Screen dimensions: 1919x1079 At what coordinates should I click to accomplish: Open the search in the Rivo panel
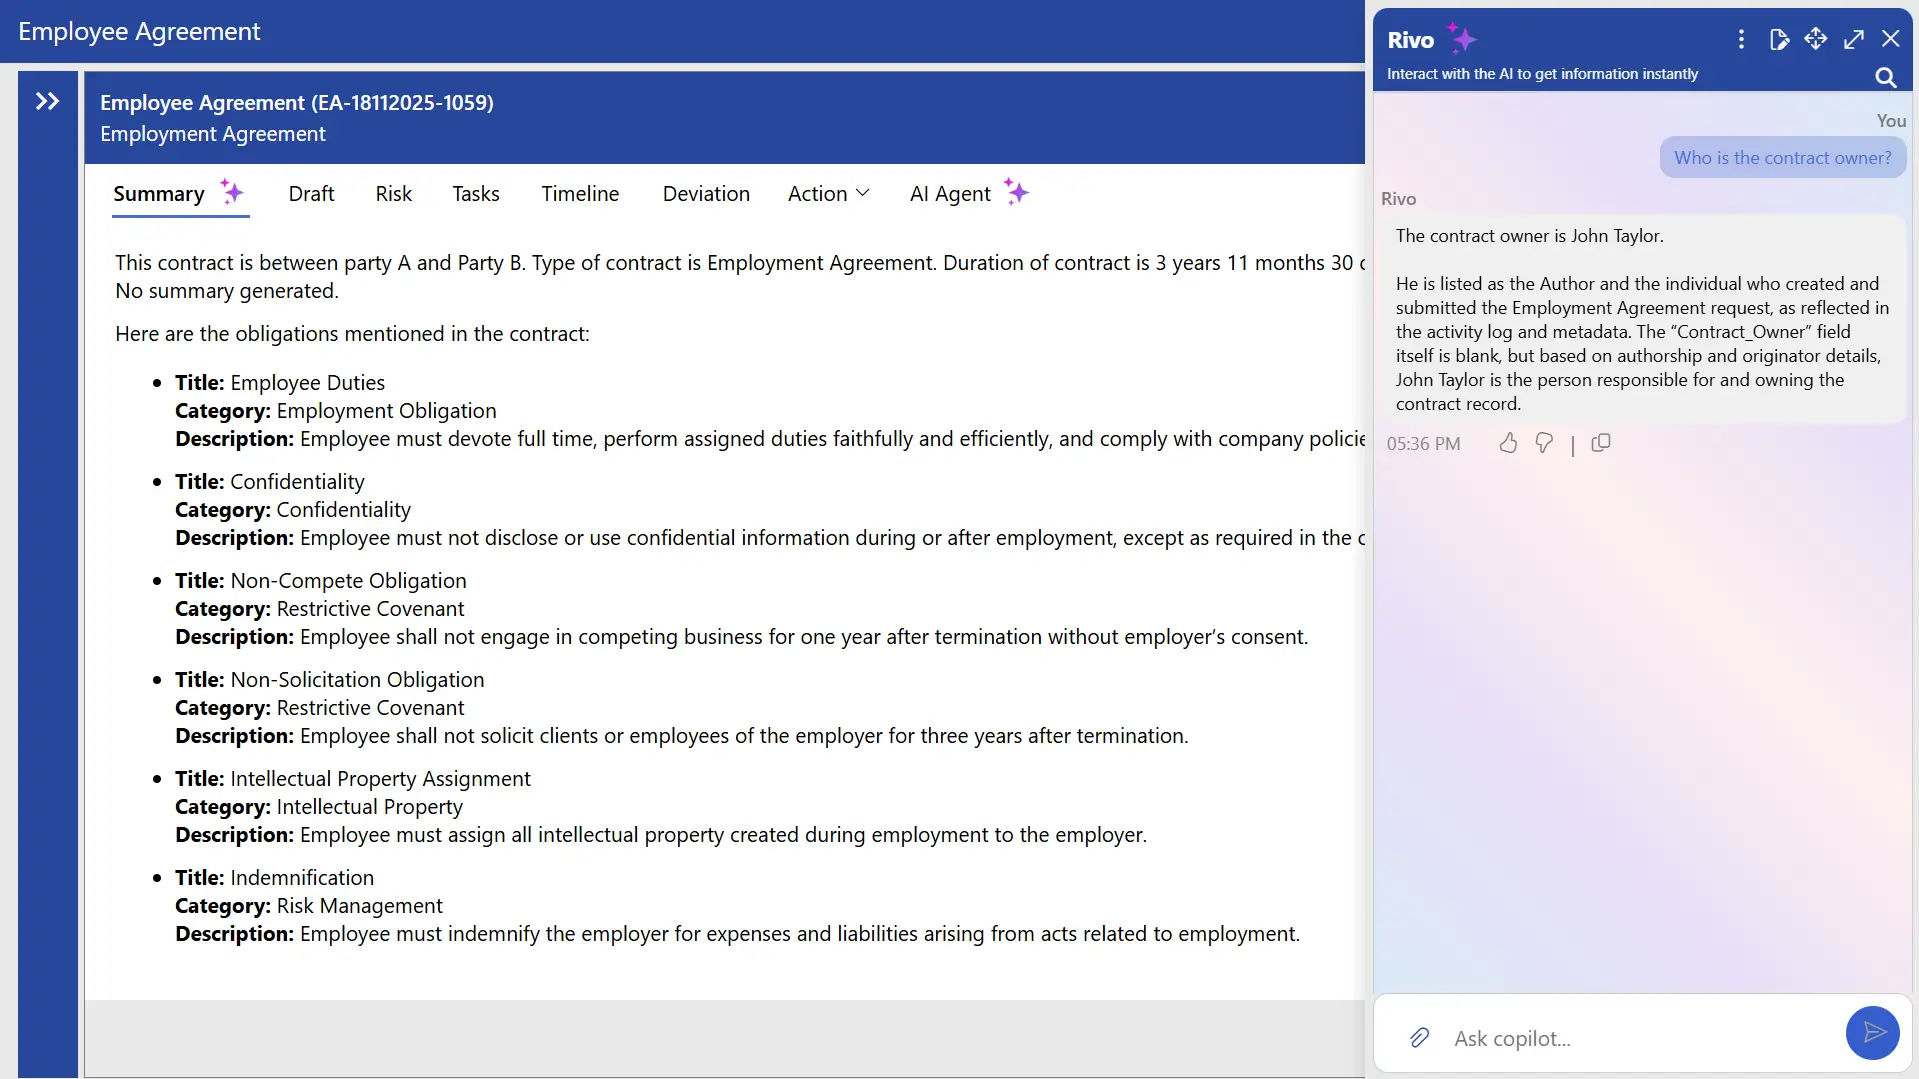coord(1884,77)
